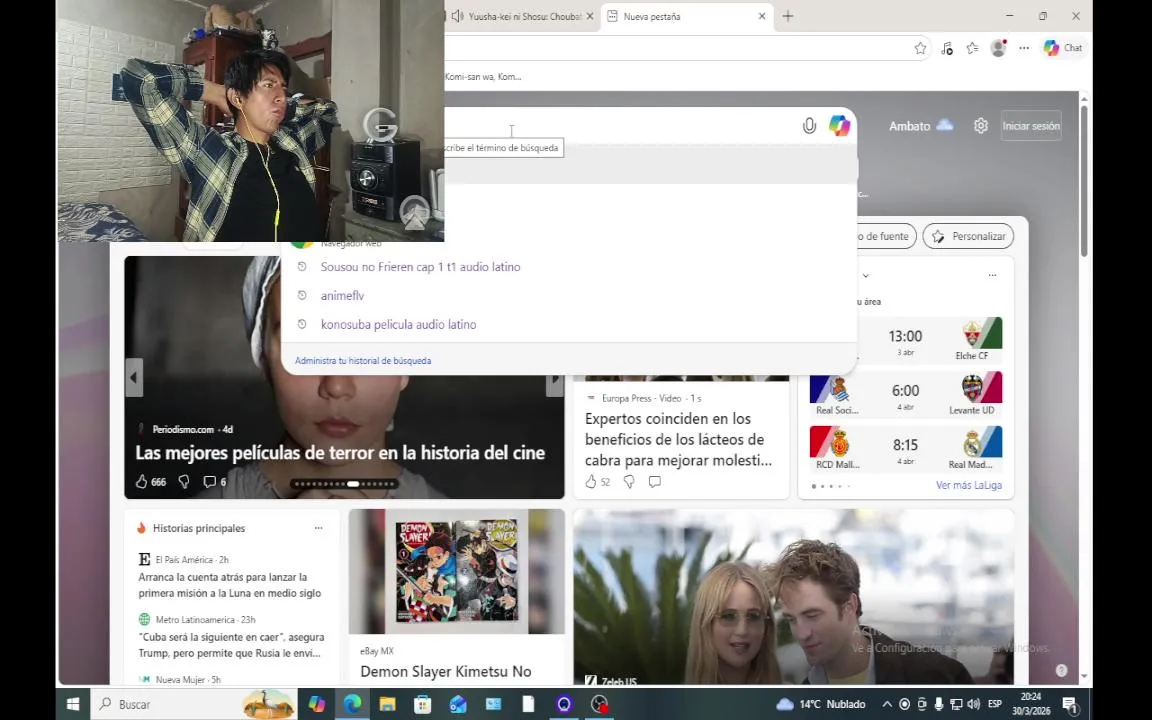Open Microsoft Store from the taskbar
This screenshot has height=720, width=1152.
pos(422,704)
